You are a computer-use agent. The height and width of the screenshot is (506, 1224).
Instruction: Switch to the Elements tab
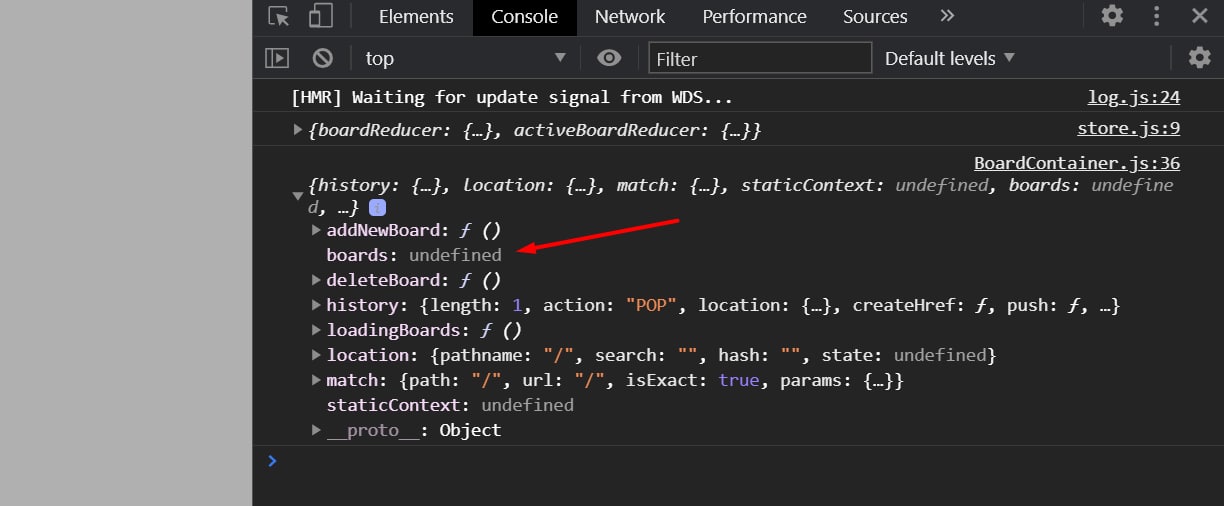(x=416, y=17)
